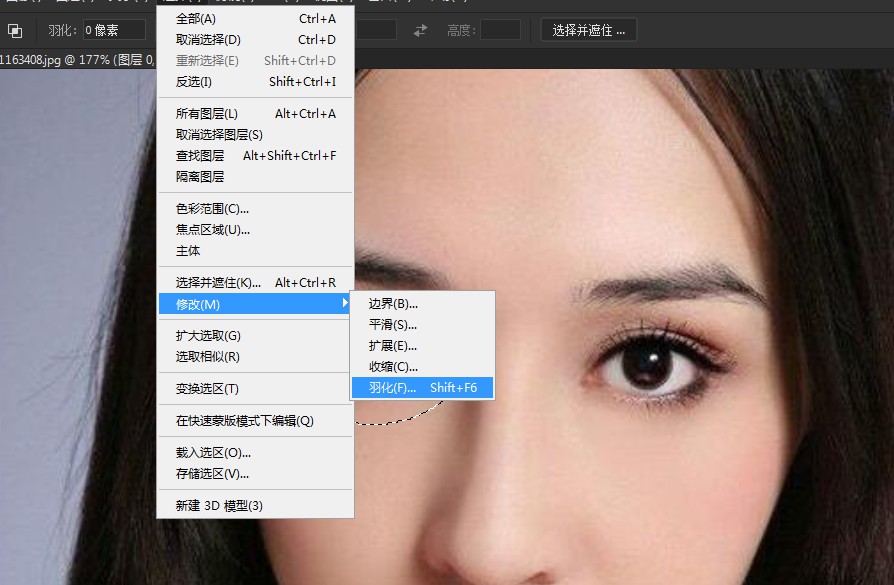Choose 收缩(C) to contract selection

[390, 367]
